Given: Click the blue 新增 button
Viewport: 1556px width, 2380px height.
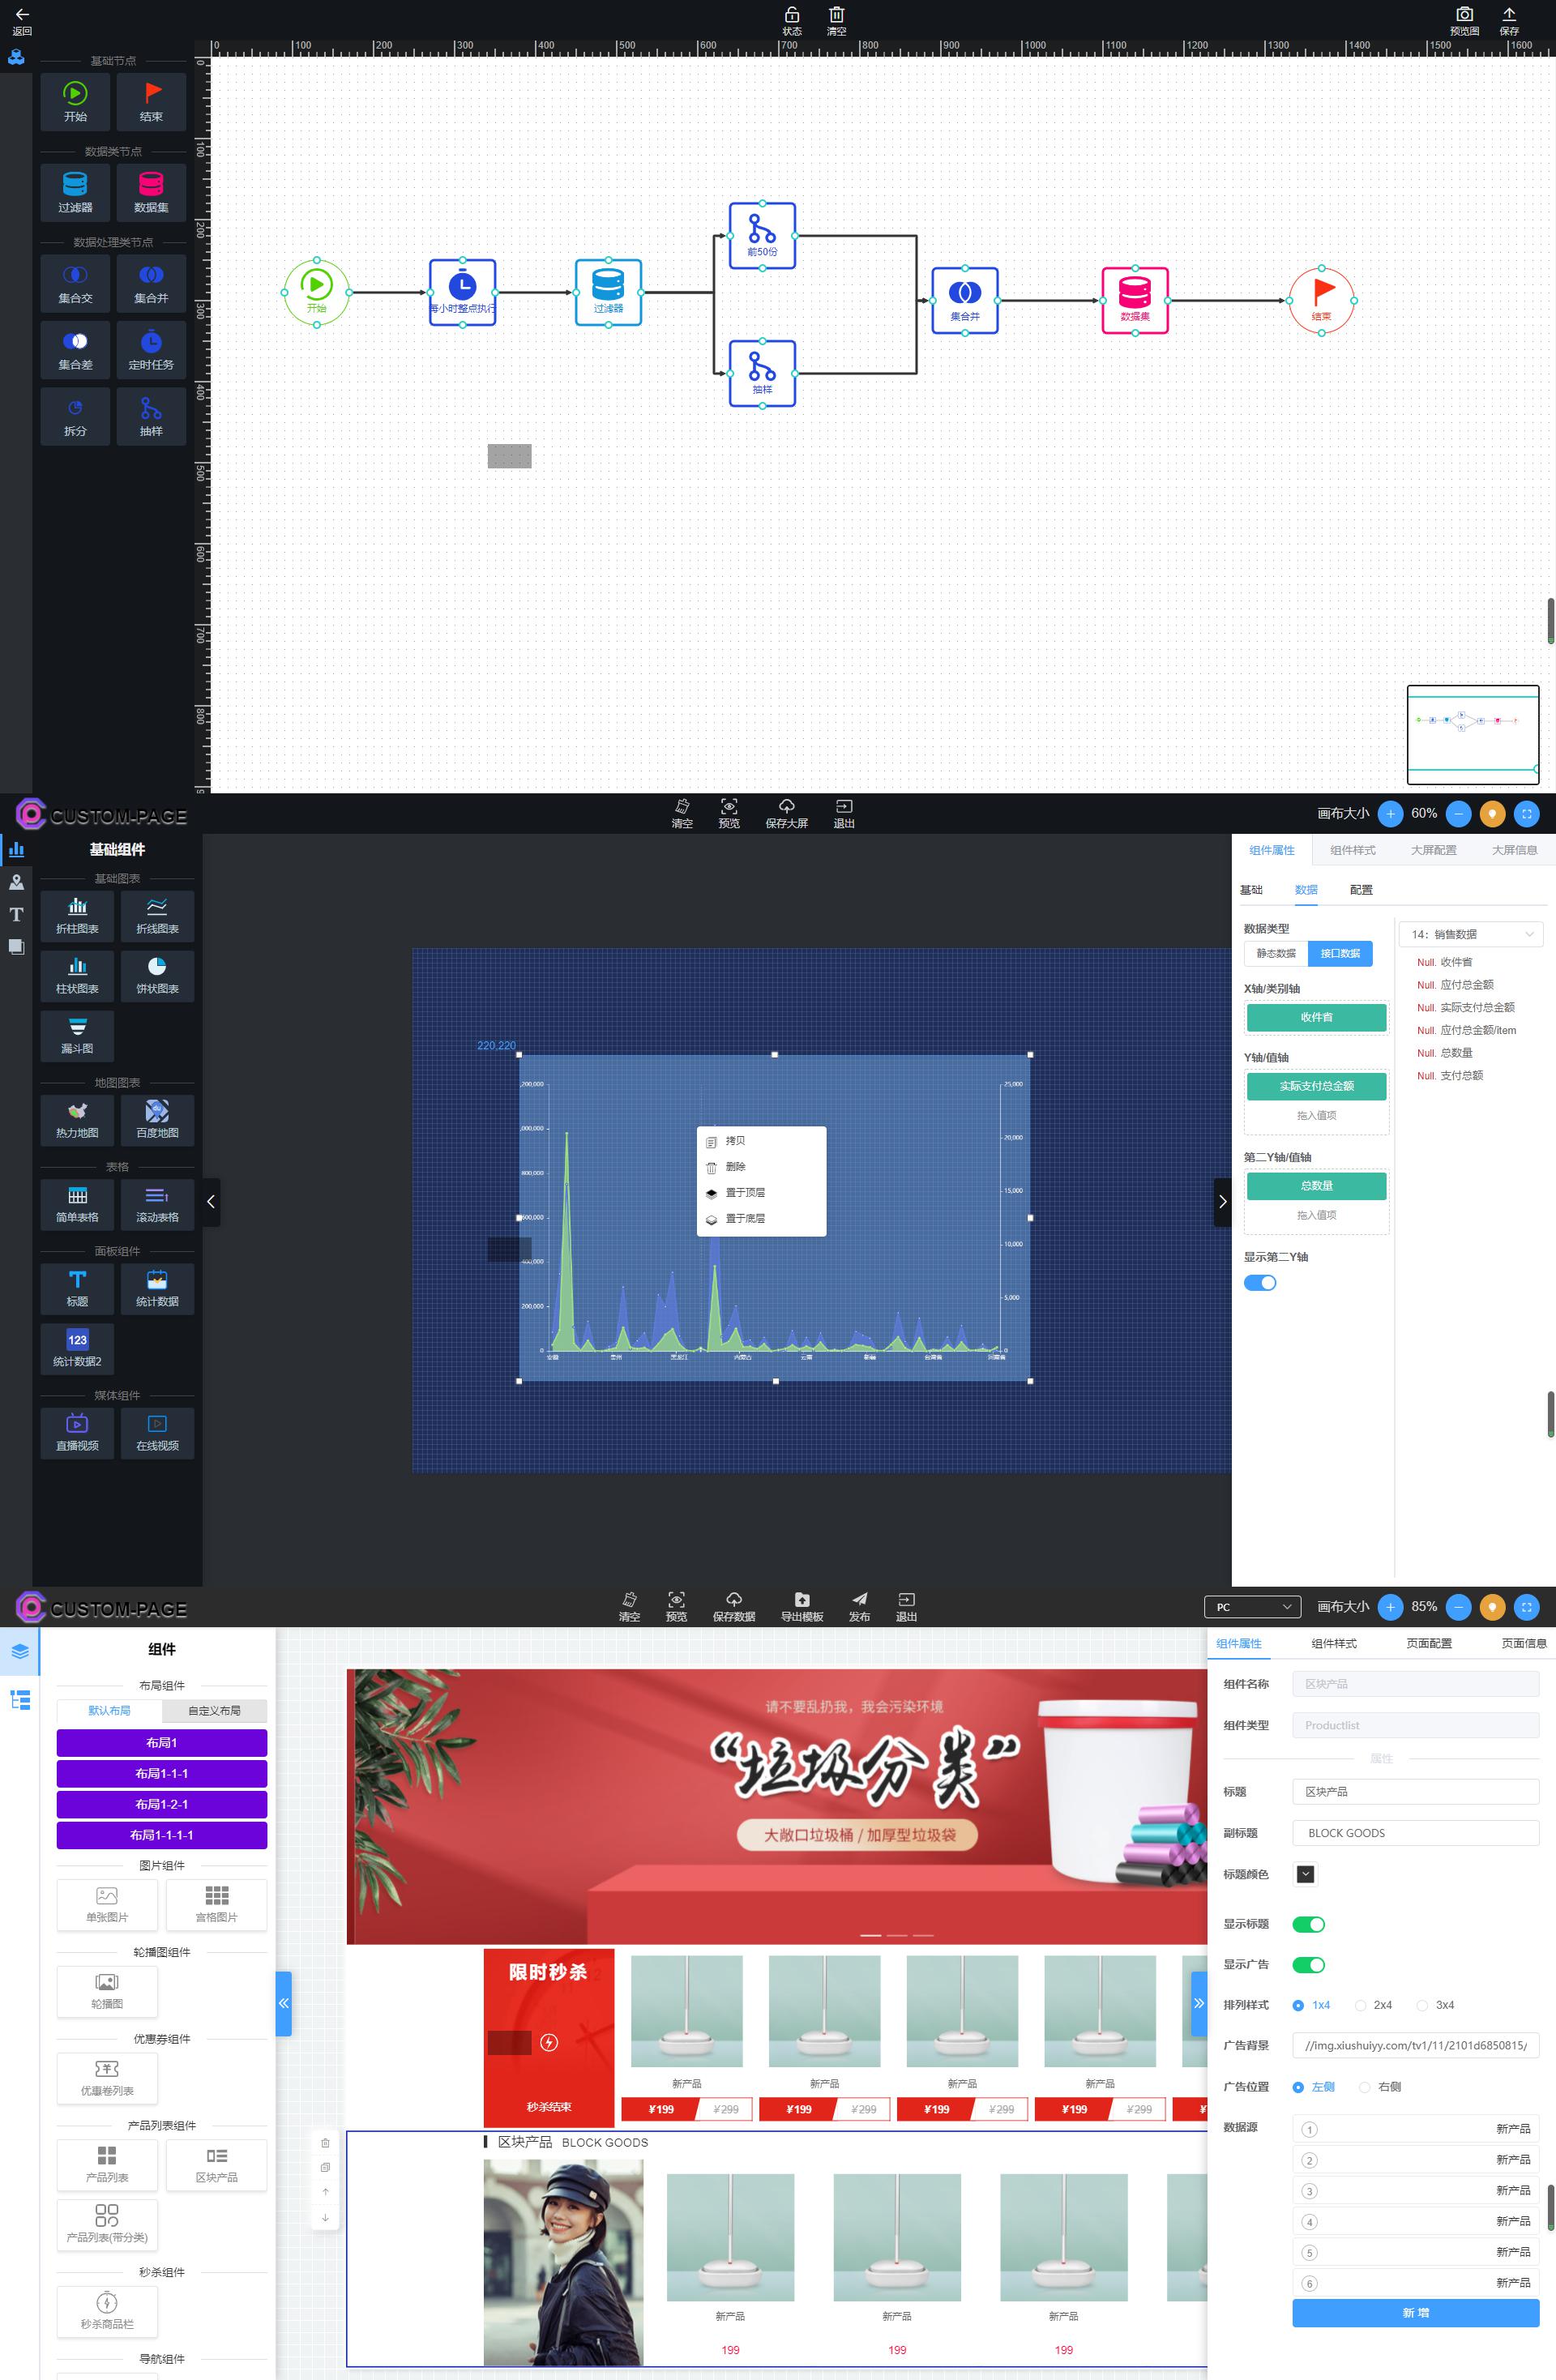Looking at the screenshot, I should (x=1415, y=2313).
